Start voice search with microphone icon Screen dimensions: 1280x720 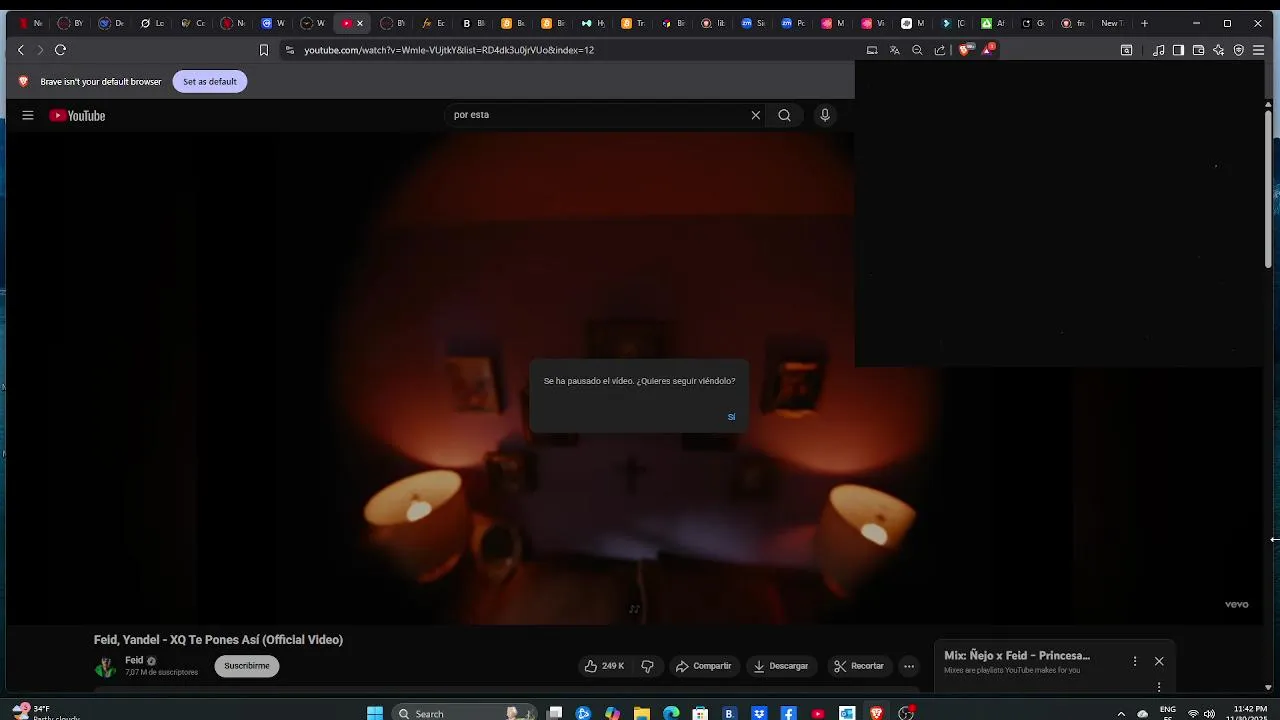pos(825,115)
